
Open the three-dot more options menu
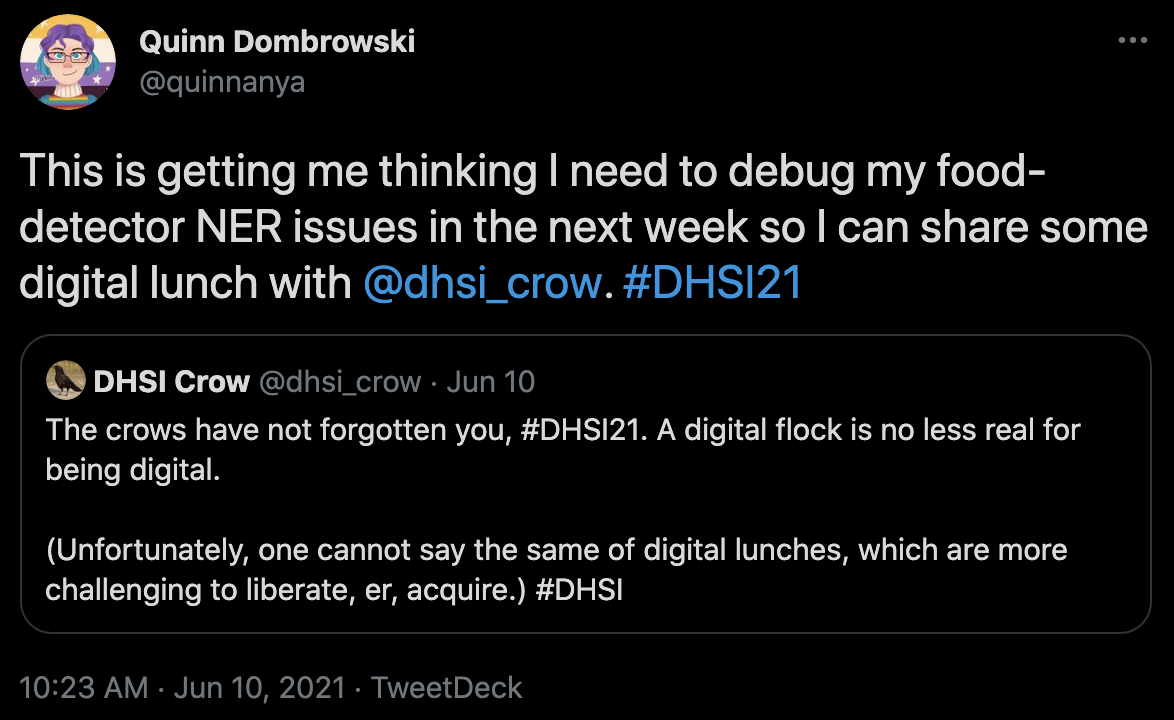point(1132,41)
